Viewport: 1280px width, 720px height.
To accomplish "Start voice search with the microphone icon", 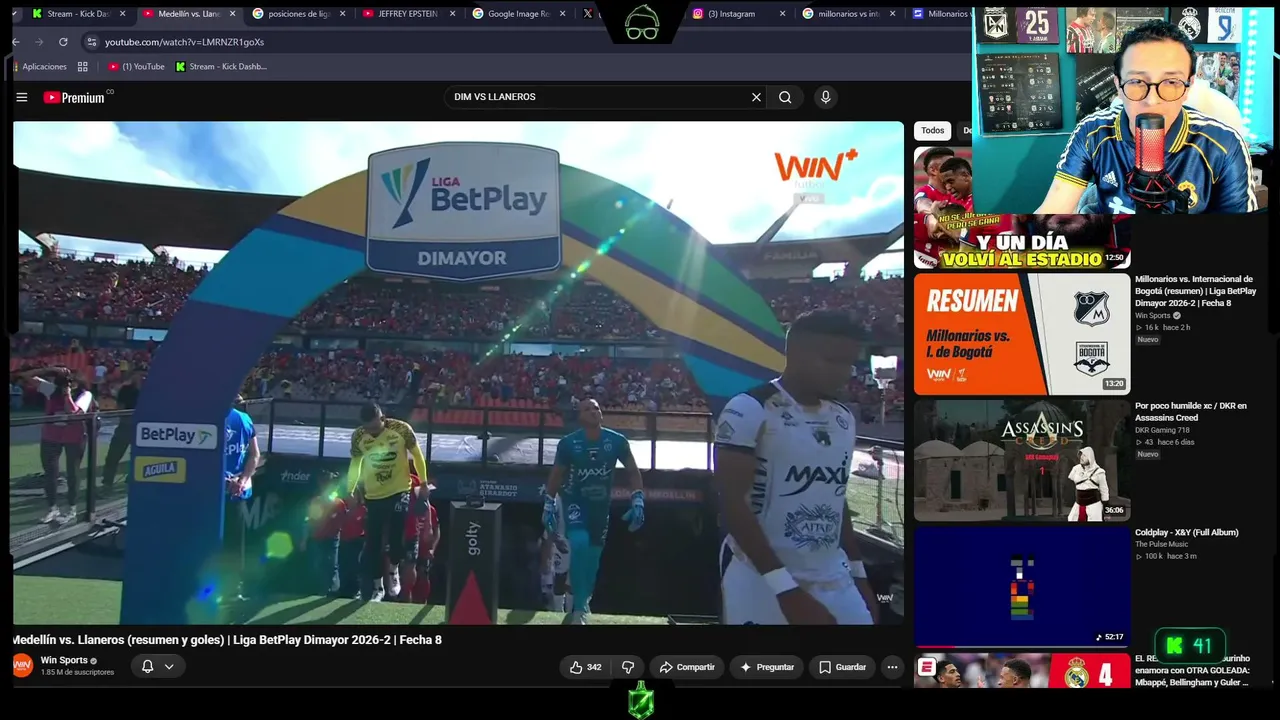I will (825, 97).
